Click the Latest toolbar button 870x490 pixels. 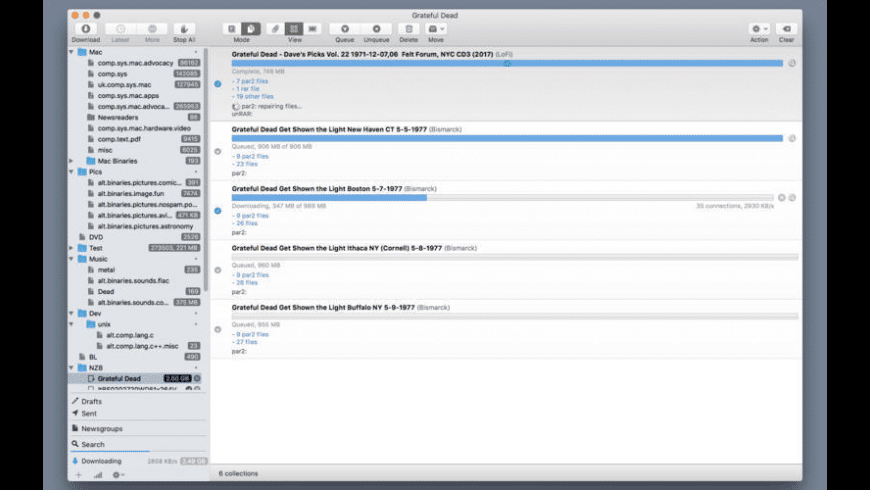pos(120,29)
